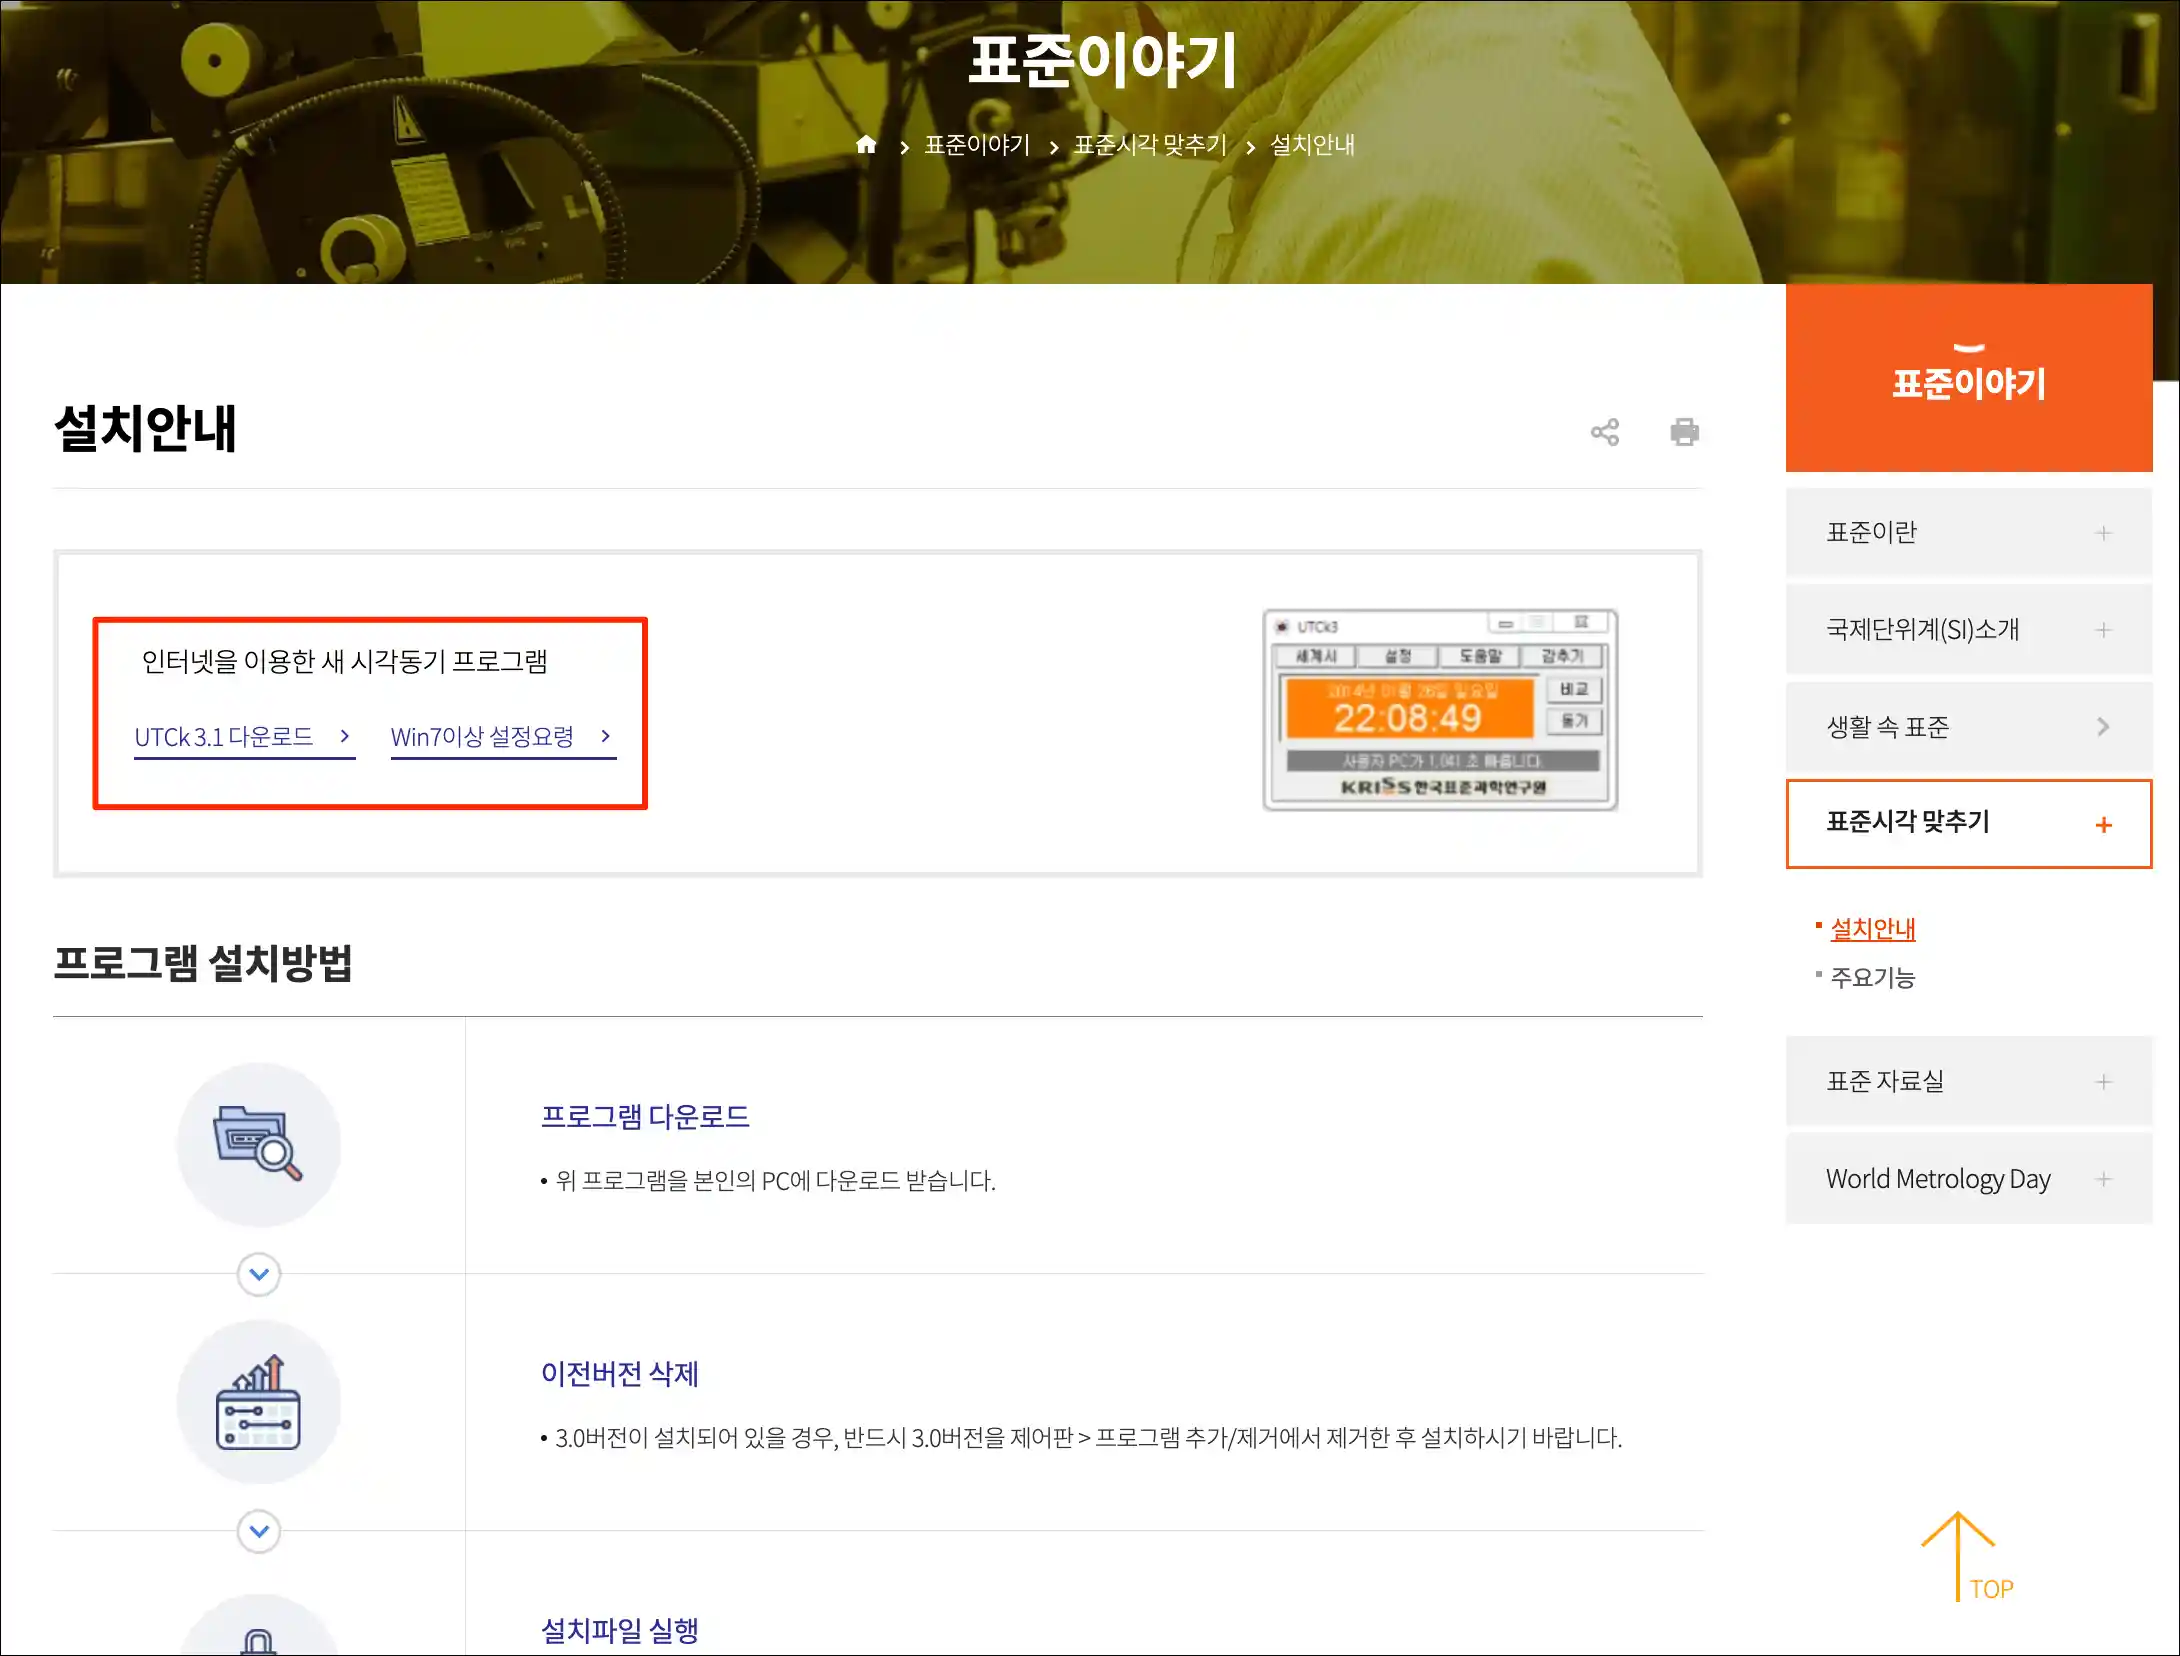Click the 이전버전 삭제 step heading
This screenshot has width=2180, height=1656.
tap(620, 1373)
